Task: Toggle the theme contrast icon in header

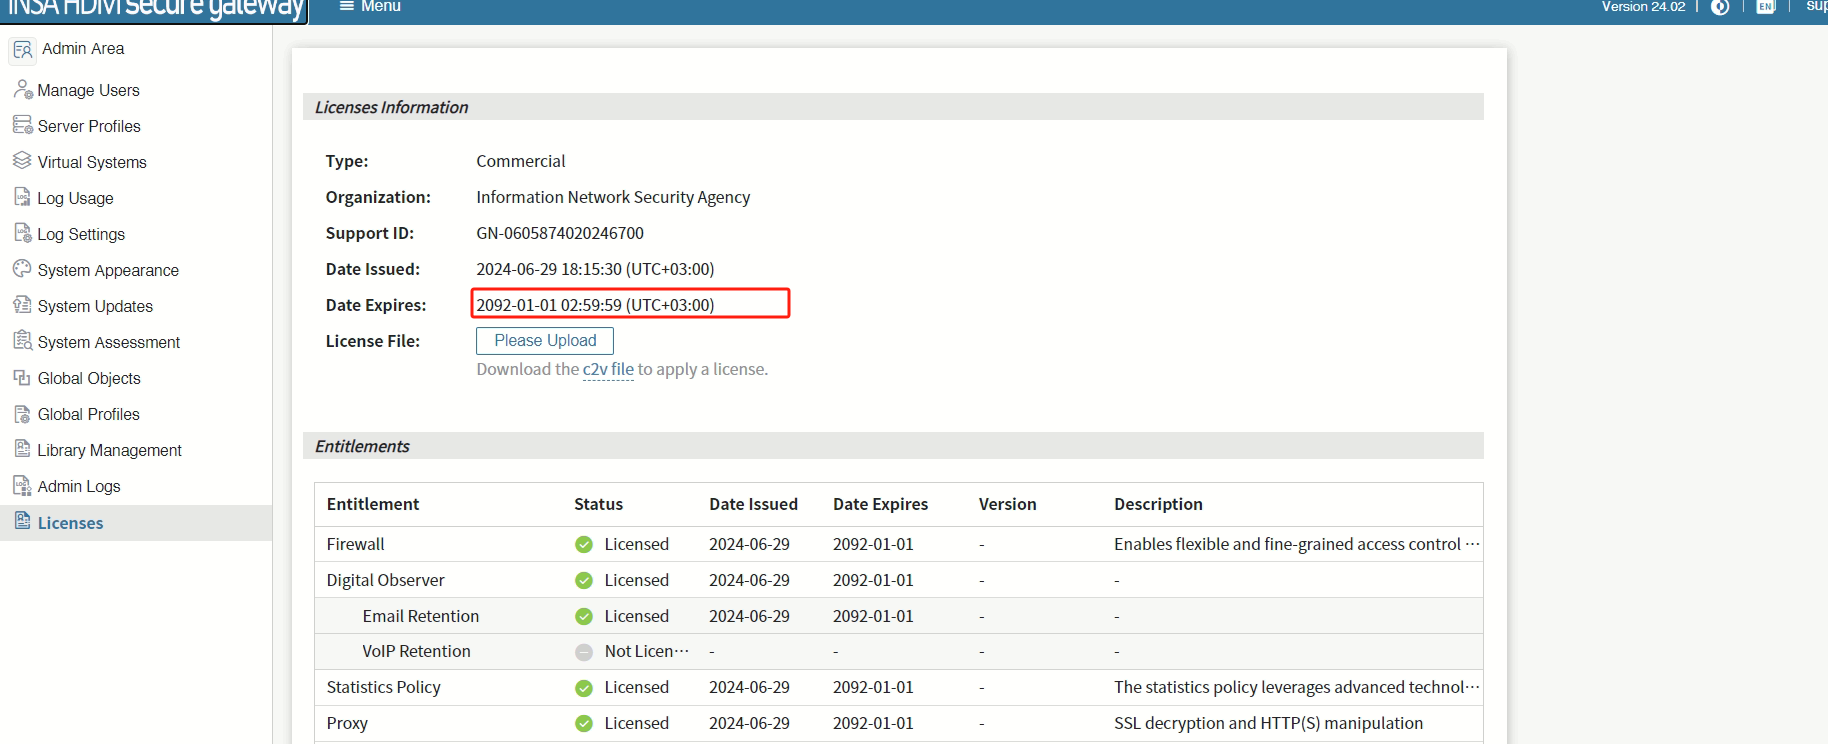Action: pos(1720,7)
